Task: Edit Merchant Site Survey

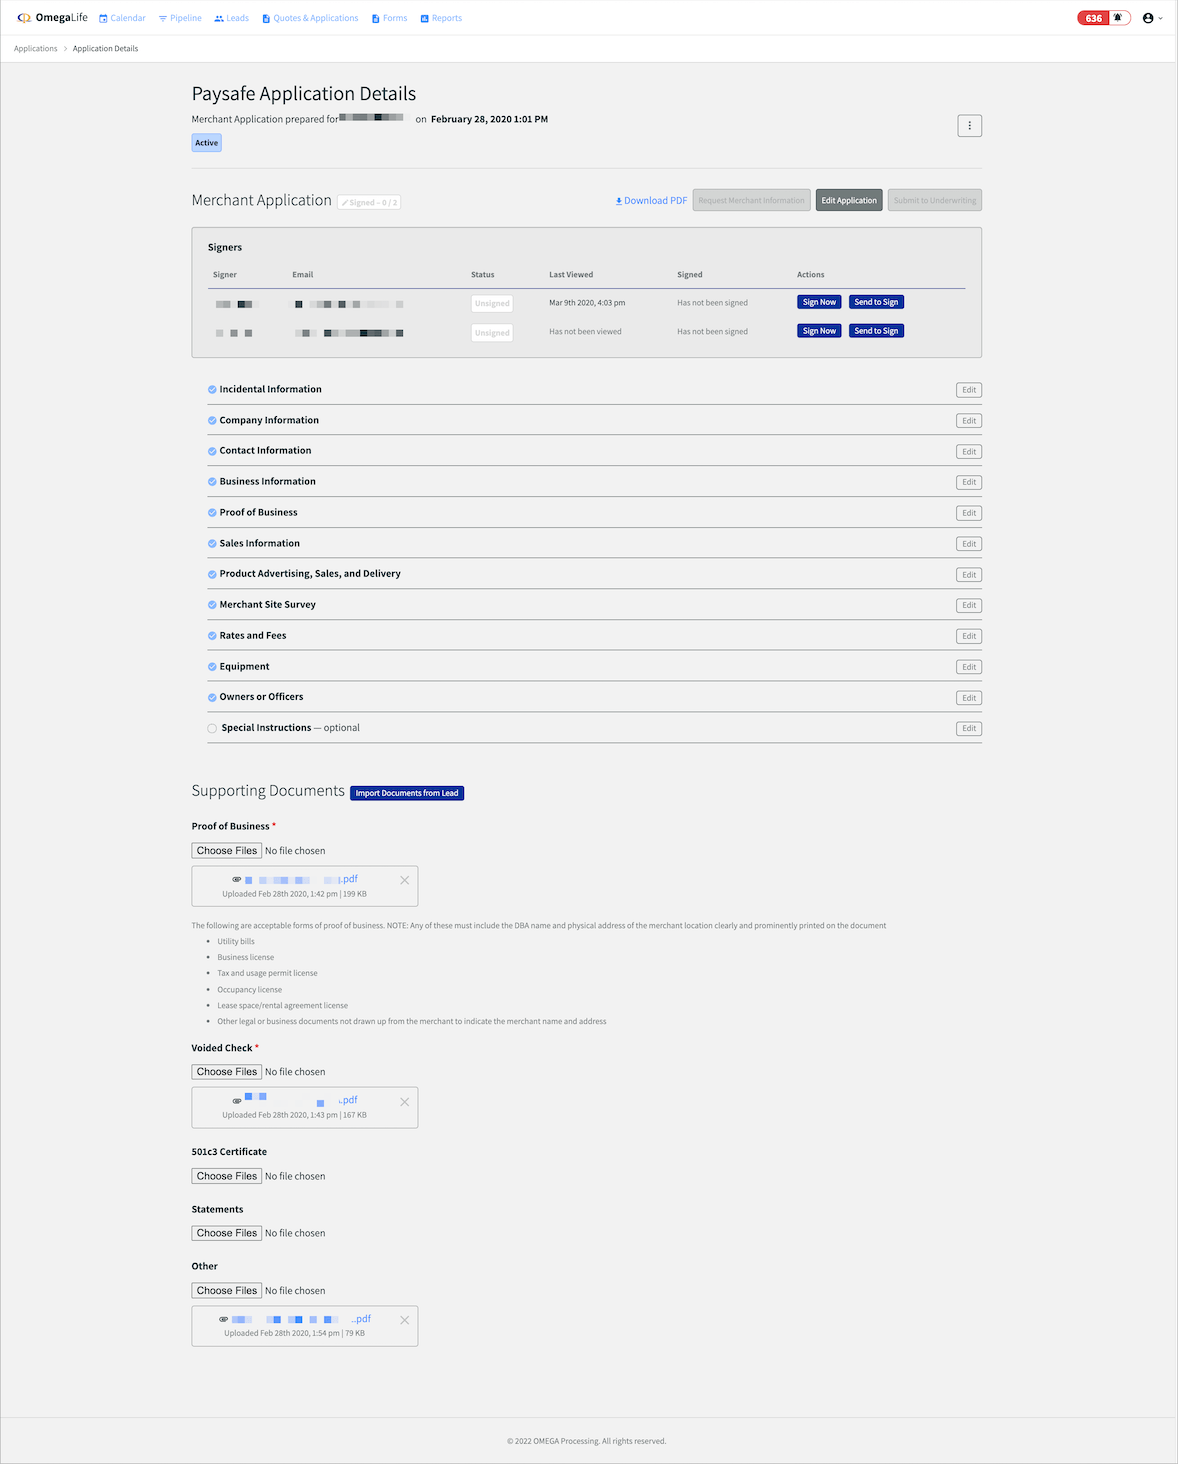Action: coord(969,605)
